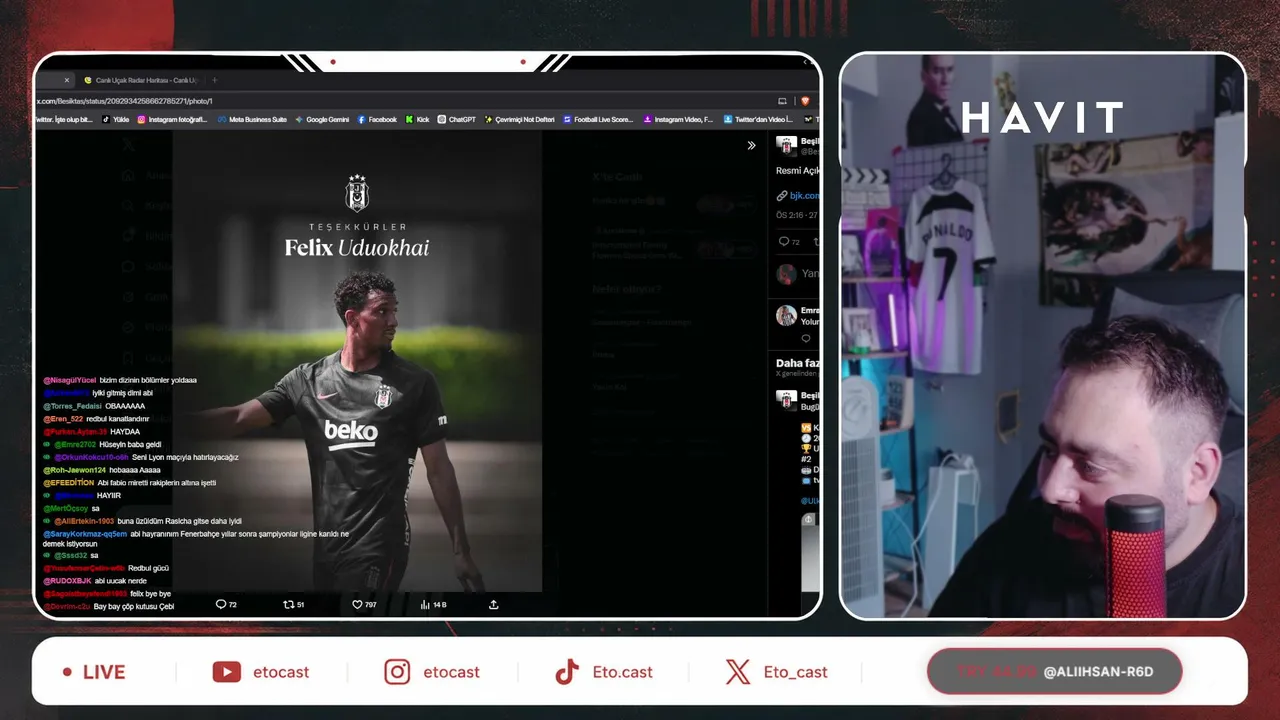The height and width of the screenshot is (720, 1280).
Task: Open the Twitter'dan Video bookmark
Action: [x=758, y=119]
